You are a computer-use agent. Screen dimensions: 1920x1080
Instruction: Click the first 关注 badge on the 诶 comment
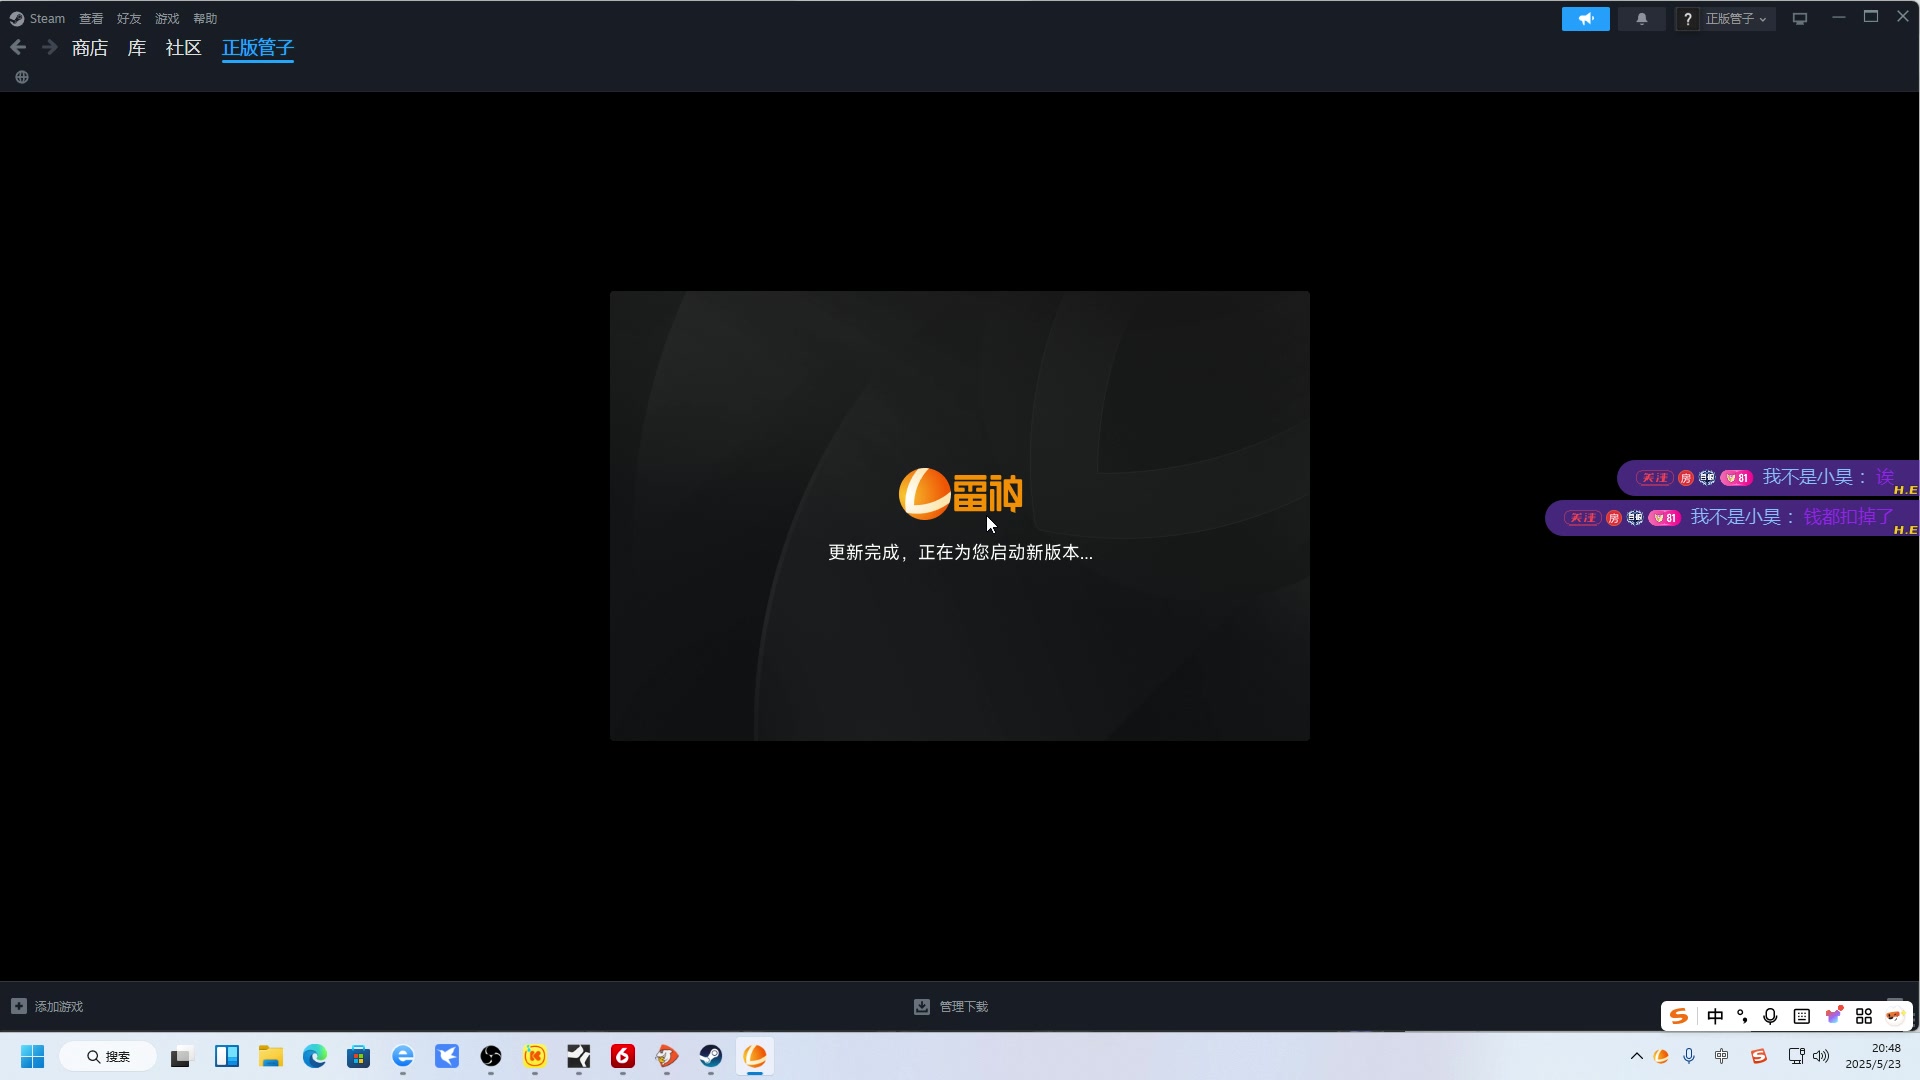pyautogui.click(x=1654, y=478)
